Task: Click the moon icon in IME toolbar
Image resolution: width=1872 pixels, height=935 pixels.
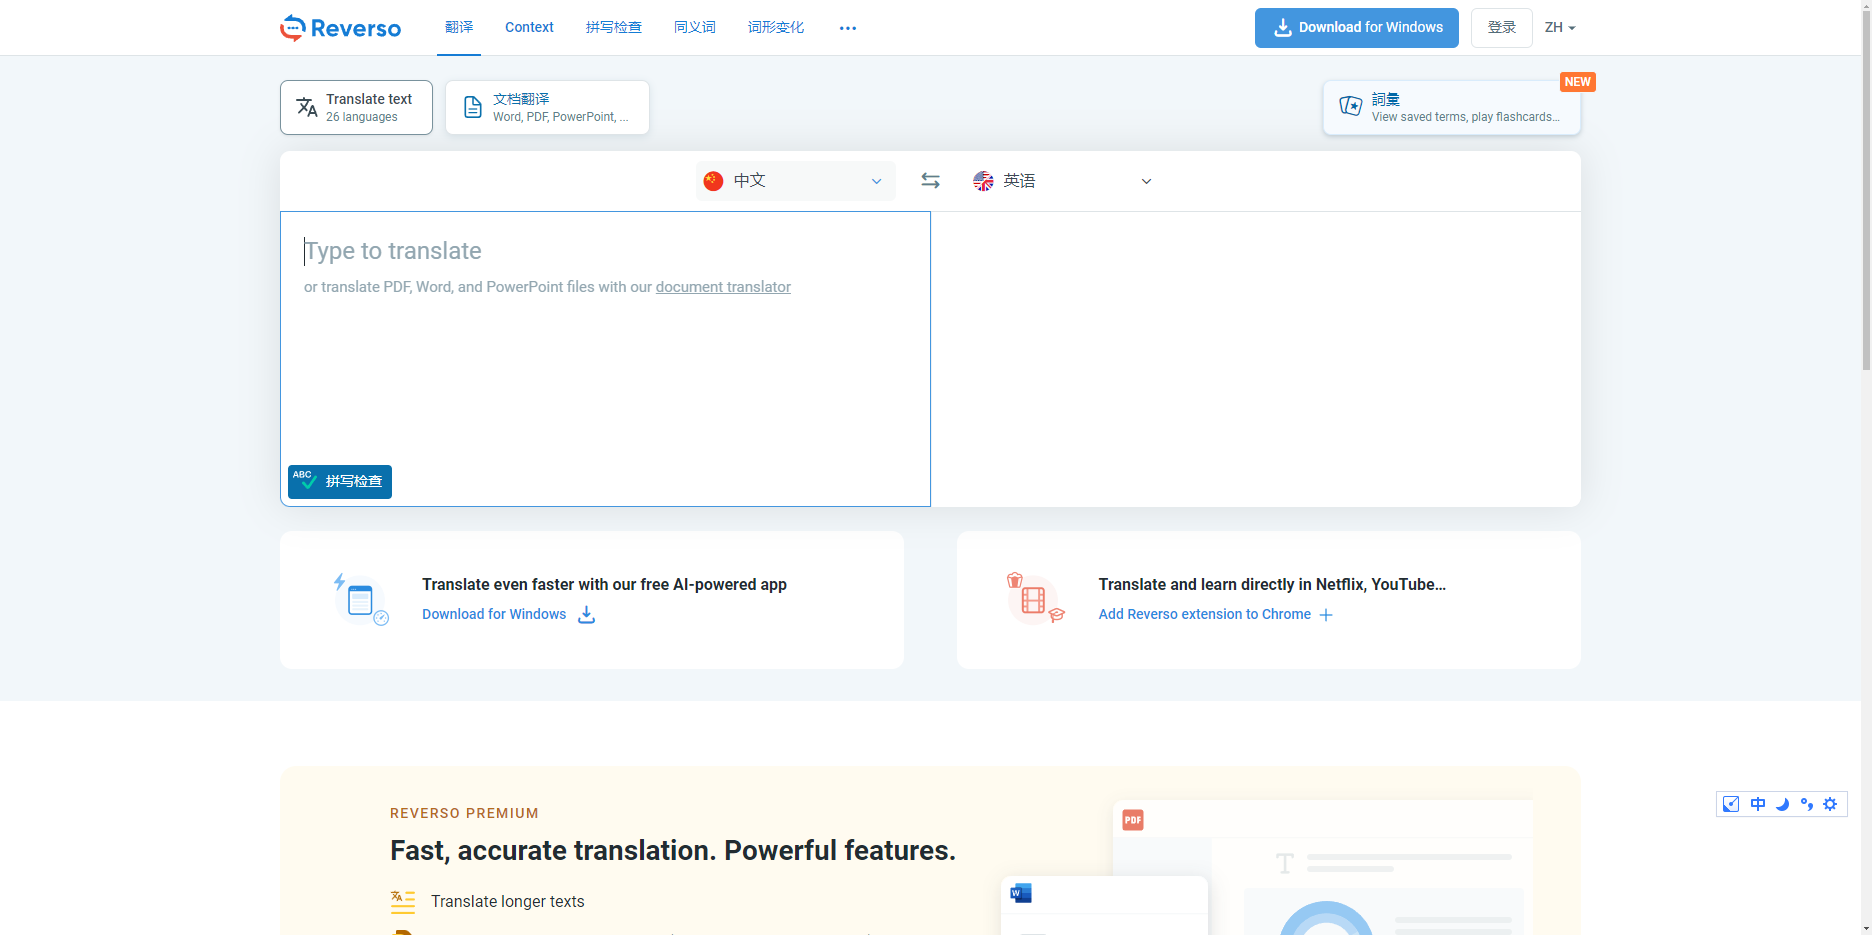Action: click(x=1782, y=804)
